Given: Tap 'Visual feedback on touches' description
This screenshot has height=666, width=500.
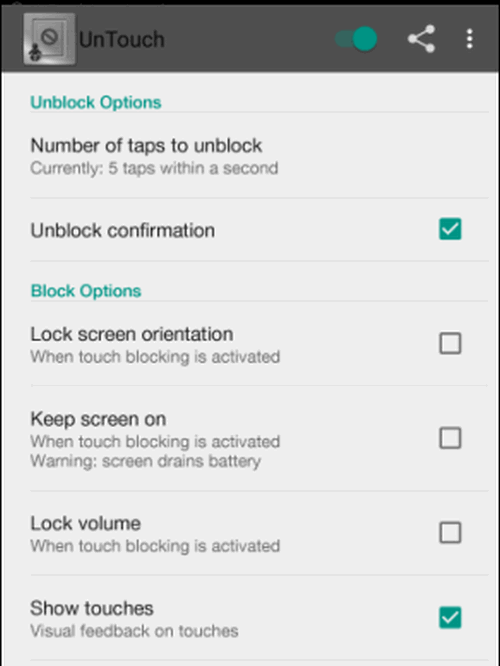Looking at the screenshot, I should point(134,631).
